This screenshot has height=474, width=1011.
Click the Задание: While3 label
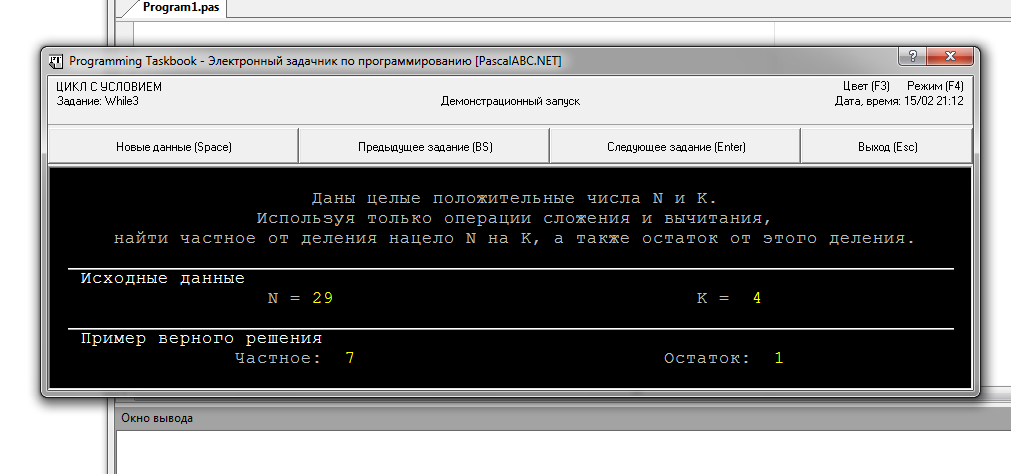click(97, 101)
